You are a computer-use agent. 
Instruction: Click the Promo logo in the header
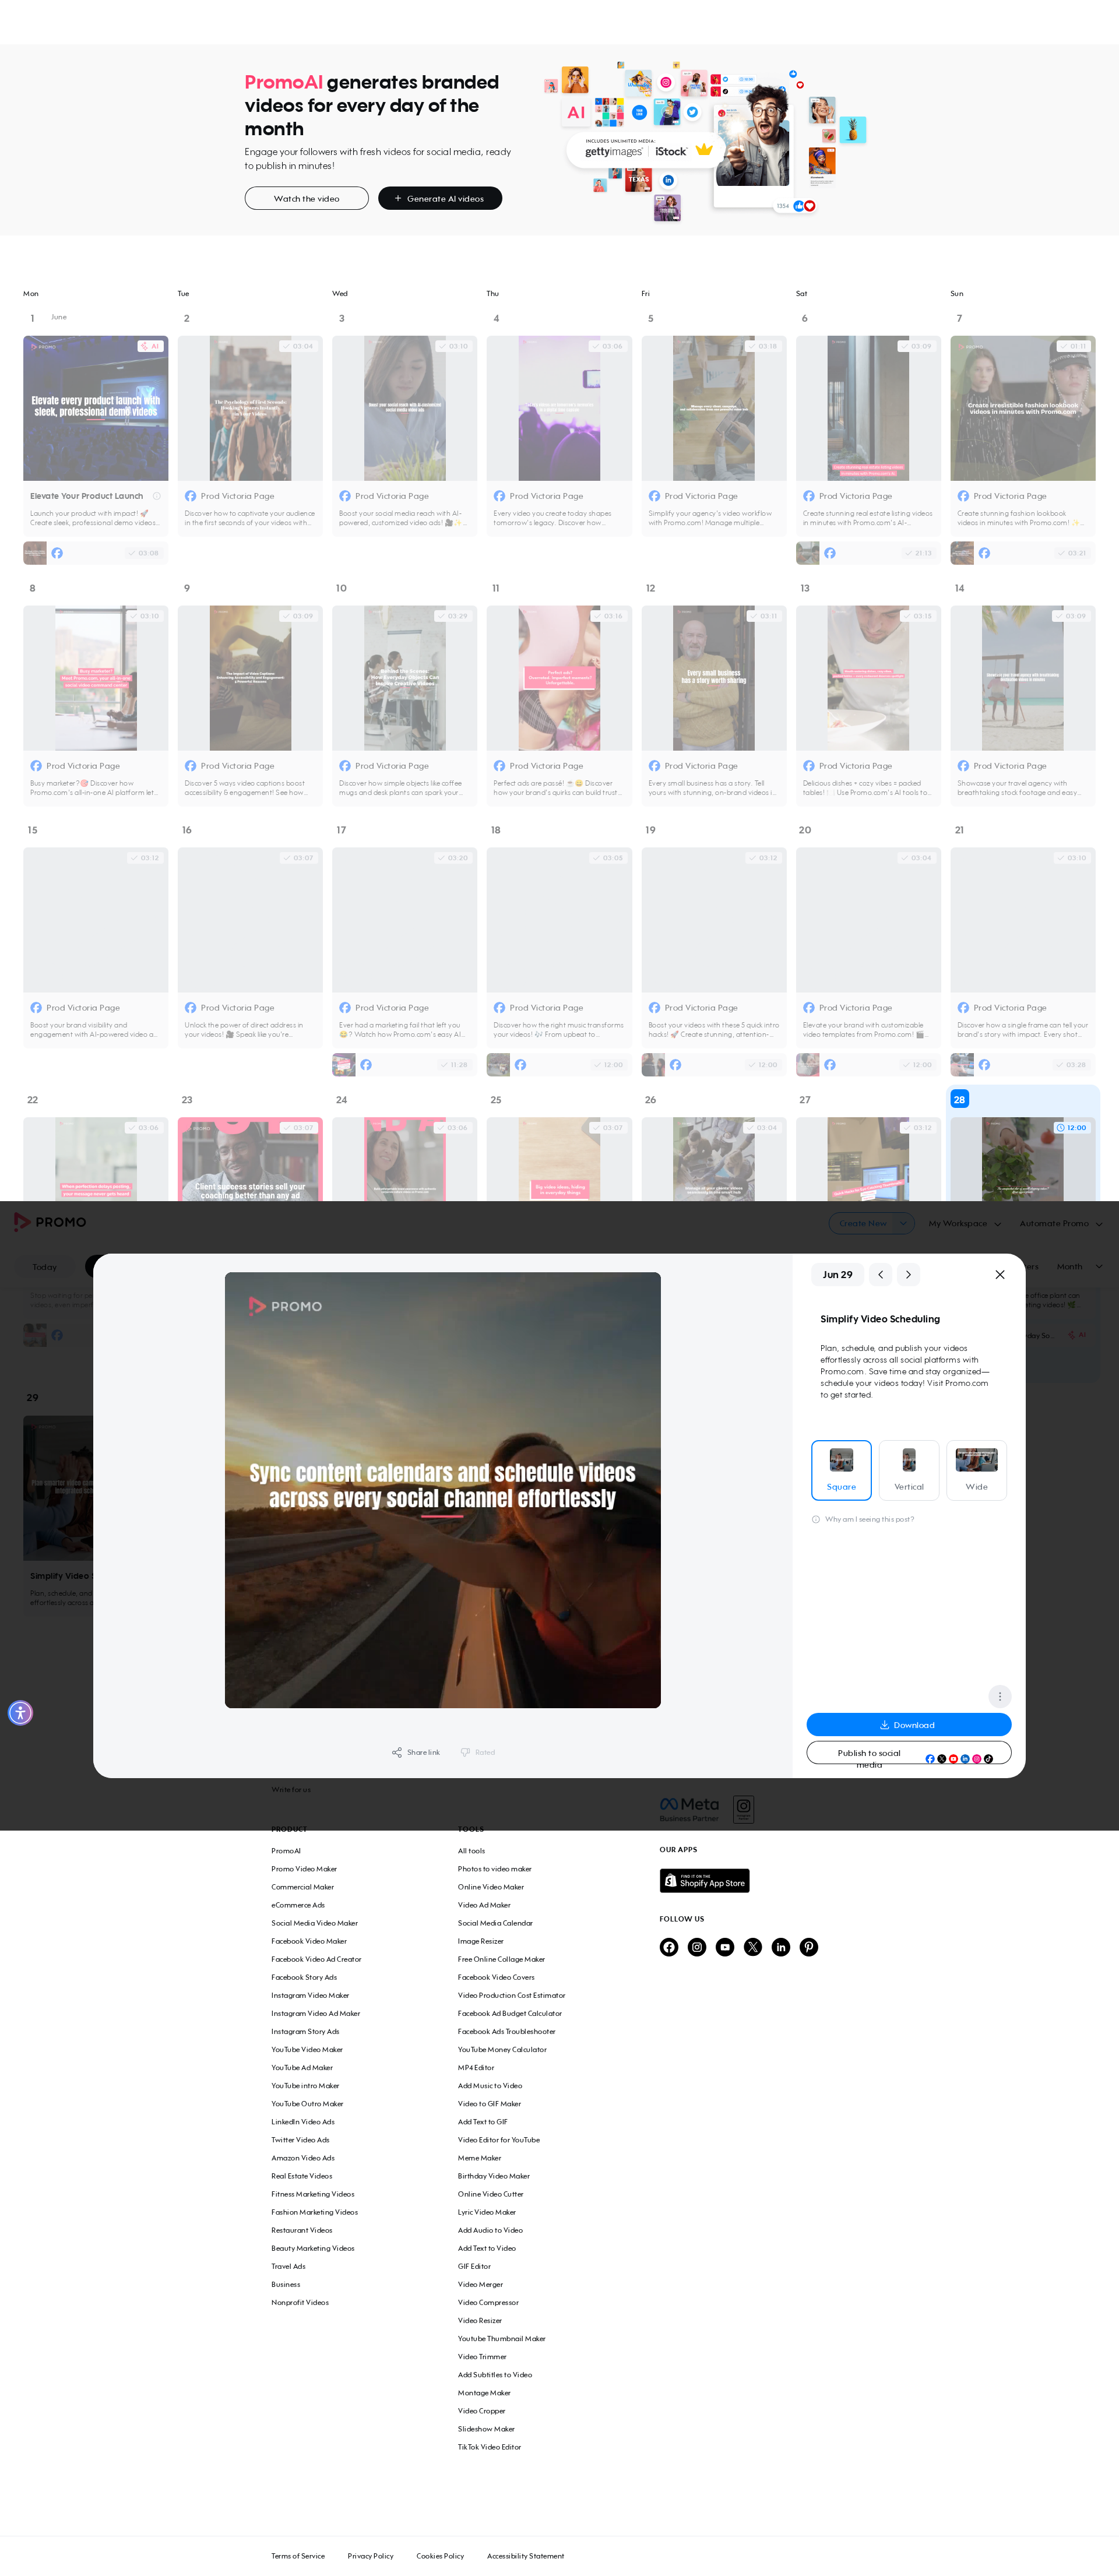click(50, 1222)
